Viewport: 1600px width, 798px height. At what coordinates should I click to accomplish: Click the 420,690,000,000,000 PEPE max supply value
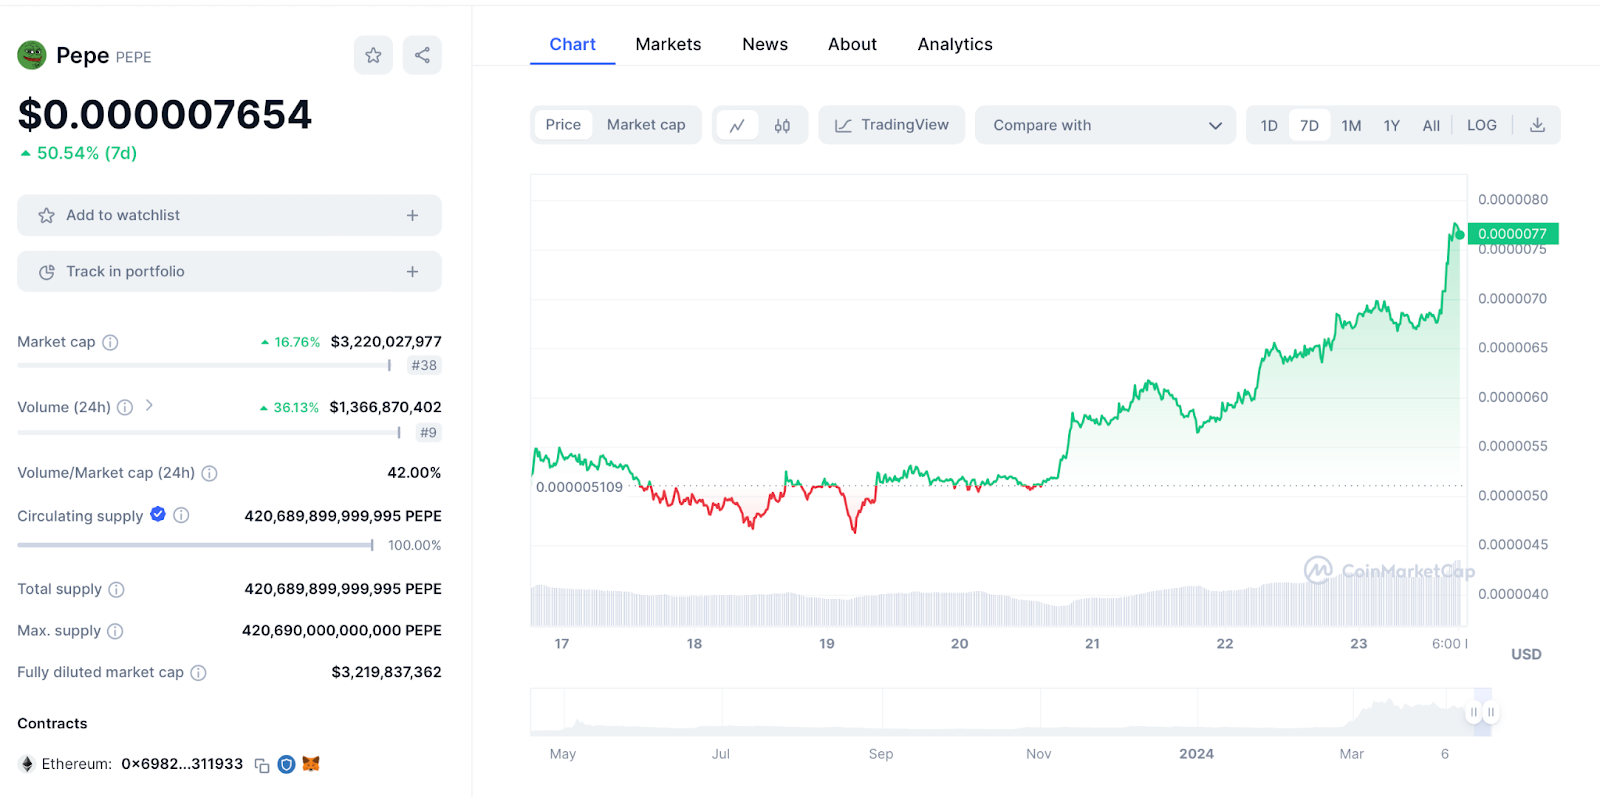tap(342, 631)
